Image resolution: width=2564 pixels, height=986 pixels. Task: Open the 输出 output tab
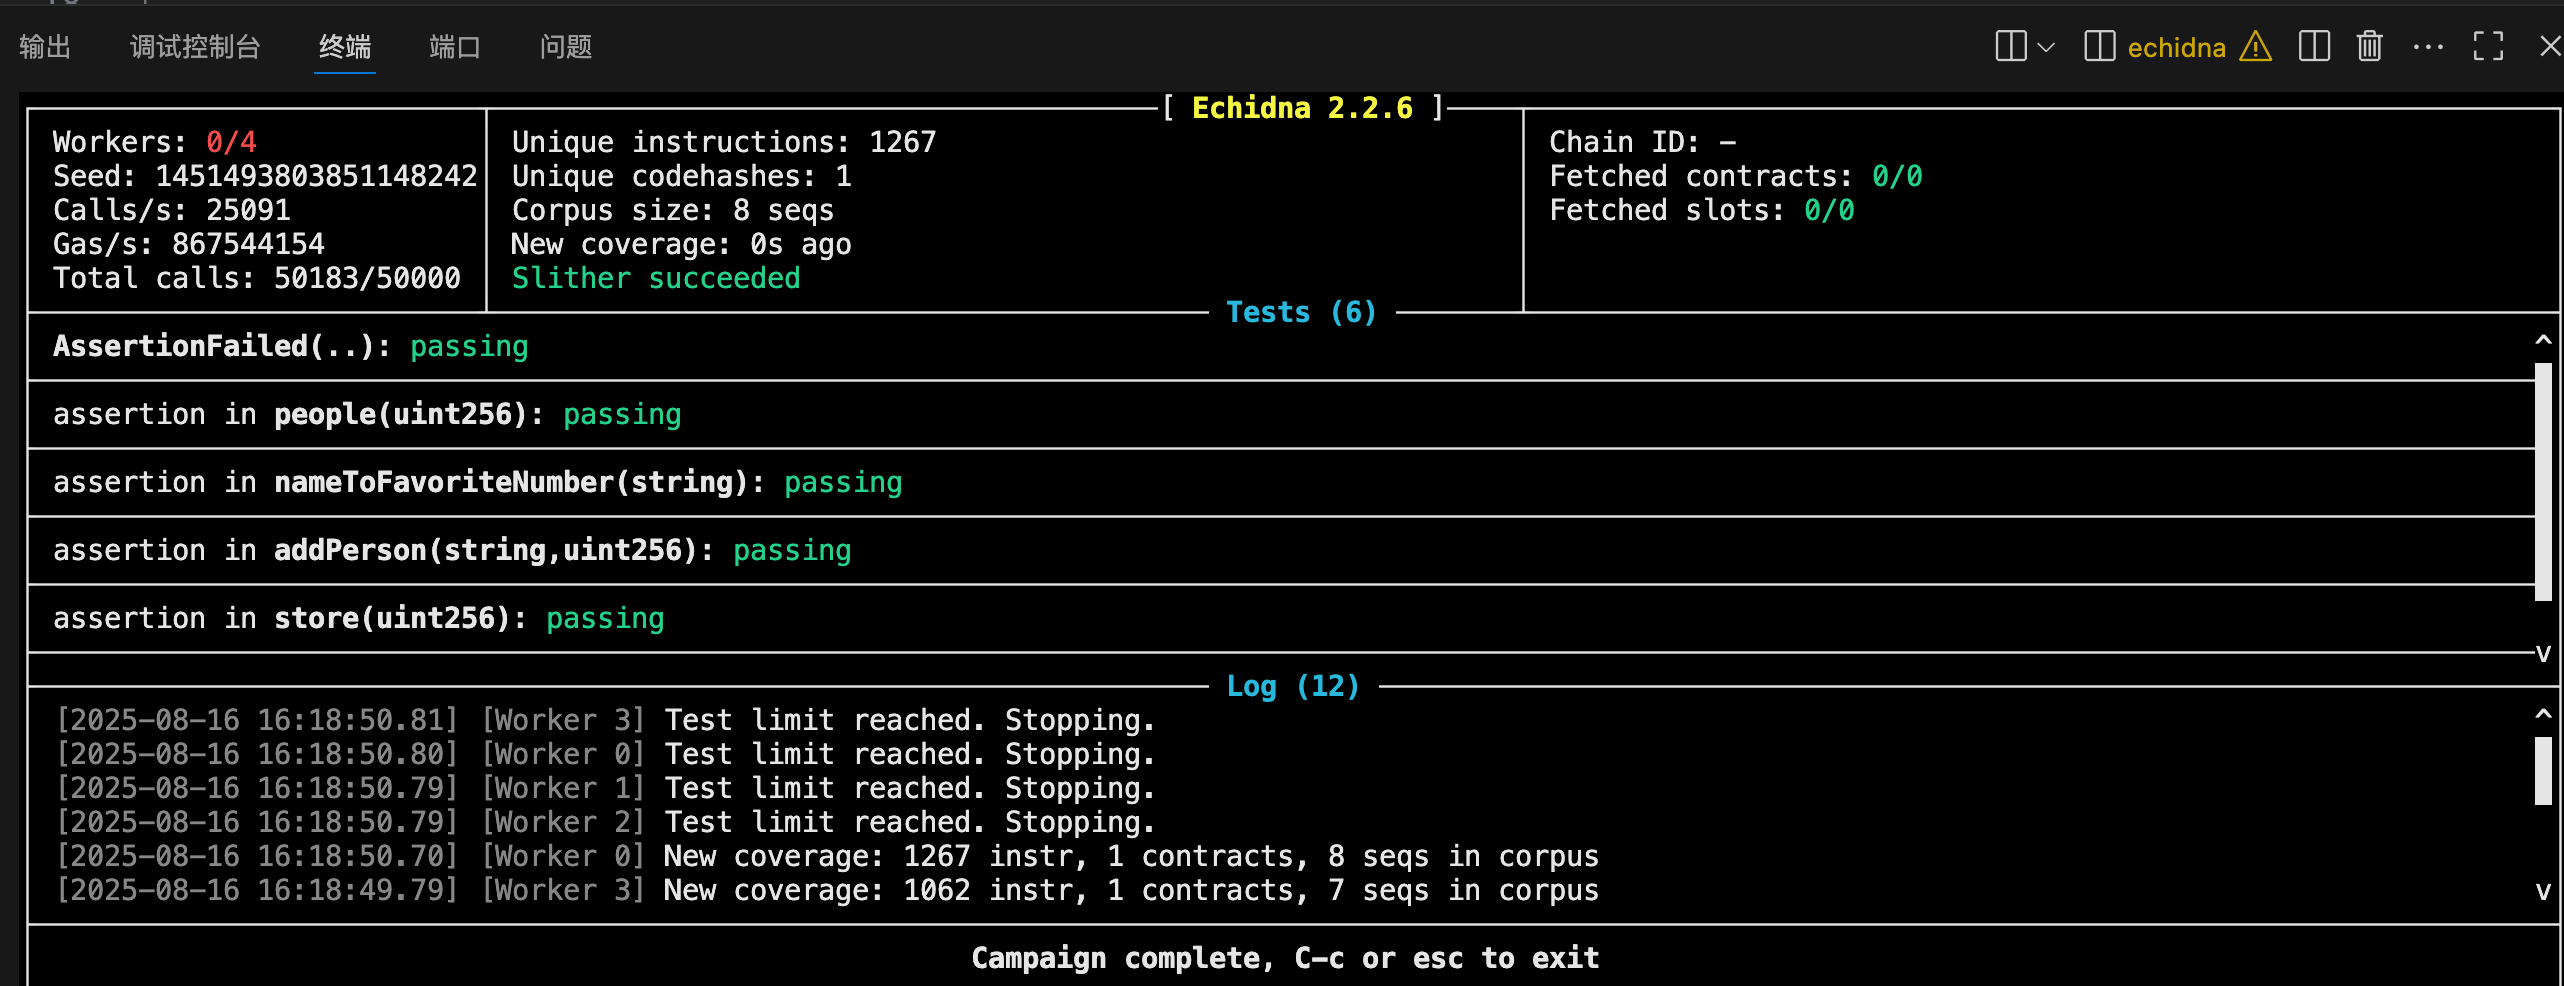click(45, 47)
